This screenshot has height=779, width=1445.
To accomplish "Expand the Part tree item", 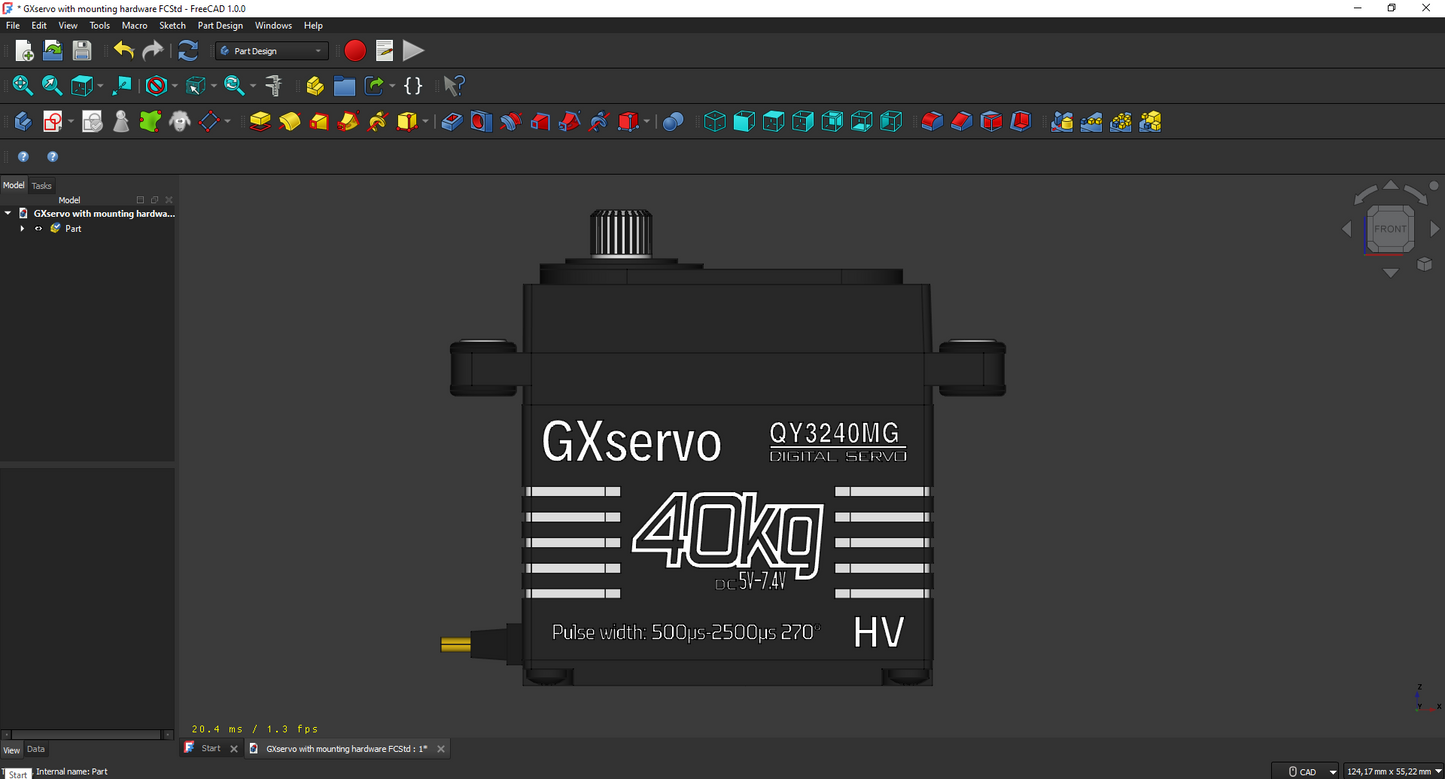I will [22, 229].
